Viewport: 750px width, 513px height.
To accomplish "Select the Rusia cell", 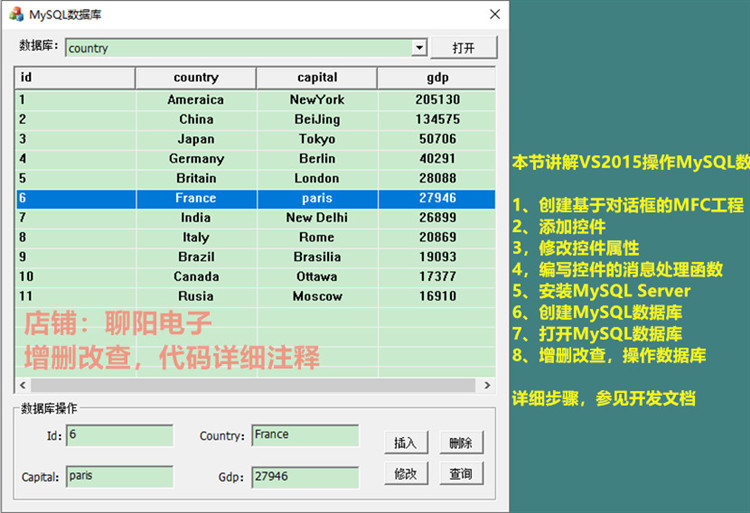I will point(196,296).
